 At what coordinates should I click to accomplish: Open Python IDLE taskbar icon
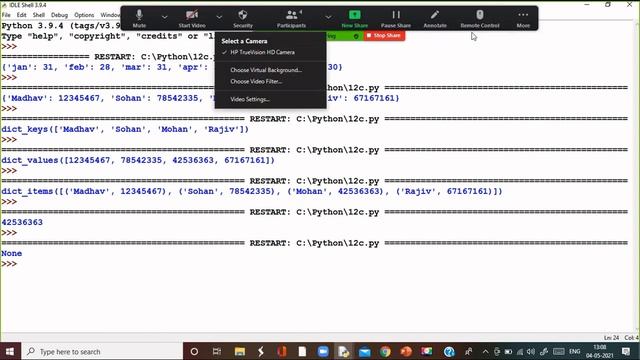click(x=344, y=351)
